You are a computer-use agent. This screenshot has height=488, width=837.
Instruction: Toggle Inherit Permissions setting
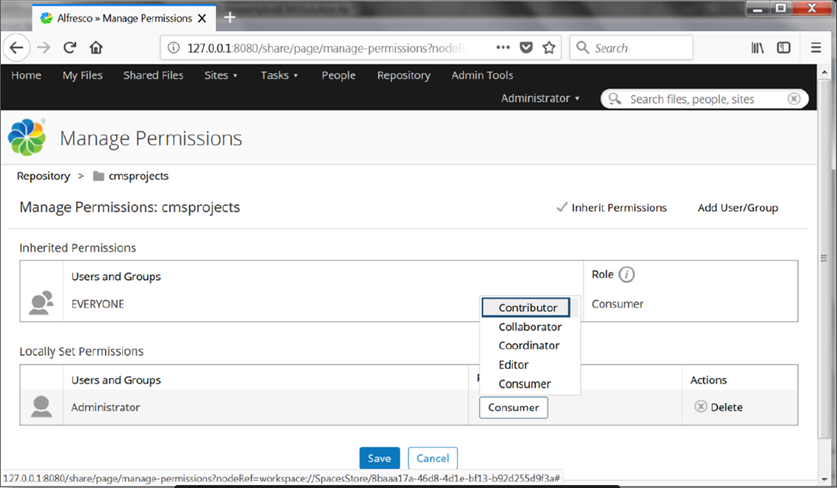tap(611, 208)
